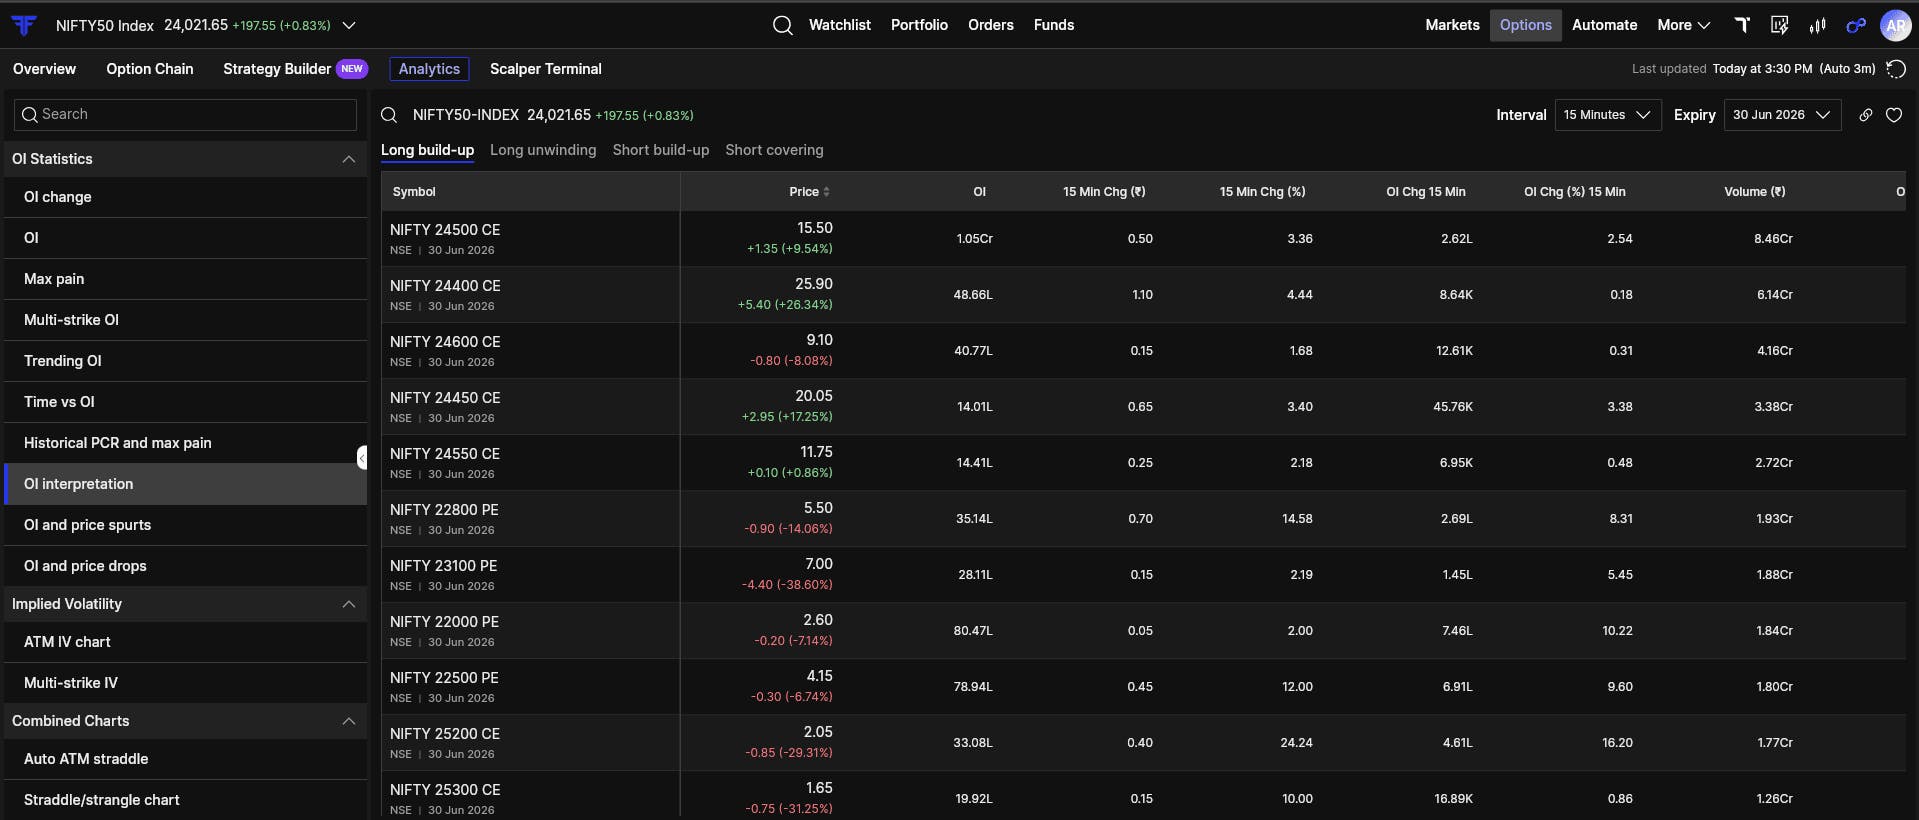Open the Expiry 30 Jun 2026 dropdown

(x=1782, y=115)
